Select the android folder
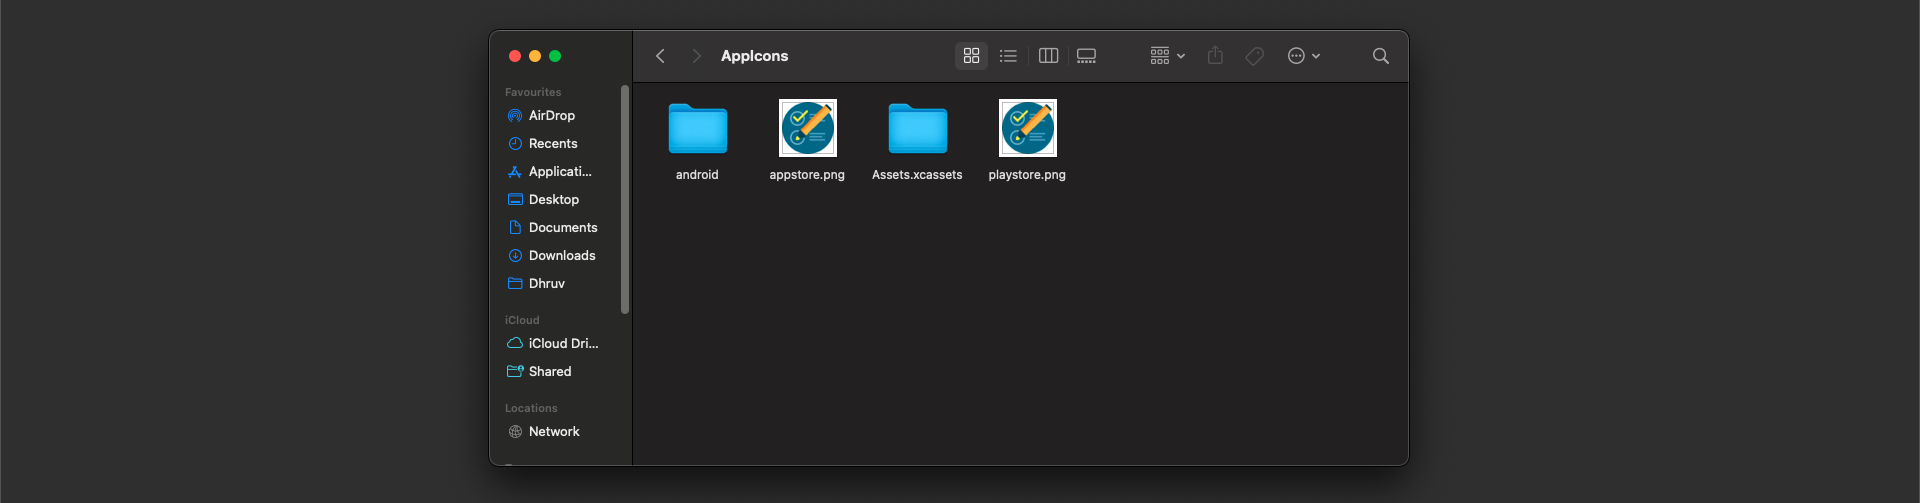This screenshot has width=1920, height=503. pos(697,129)
